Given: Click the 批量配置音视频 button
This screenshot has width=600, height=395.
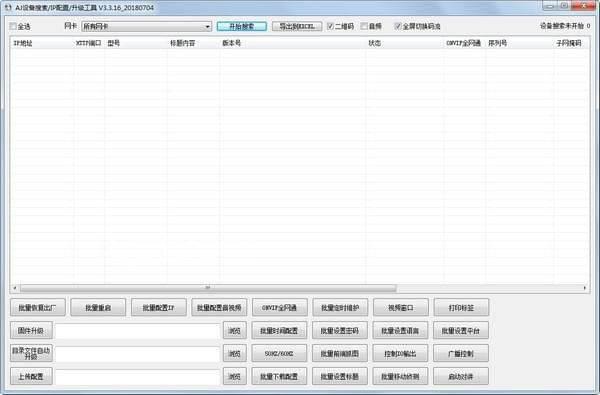Looking at the screenshot, I should [219, 307].
